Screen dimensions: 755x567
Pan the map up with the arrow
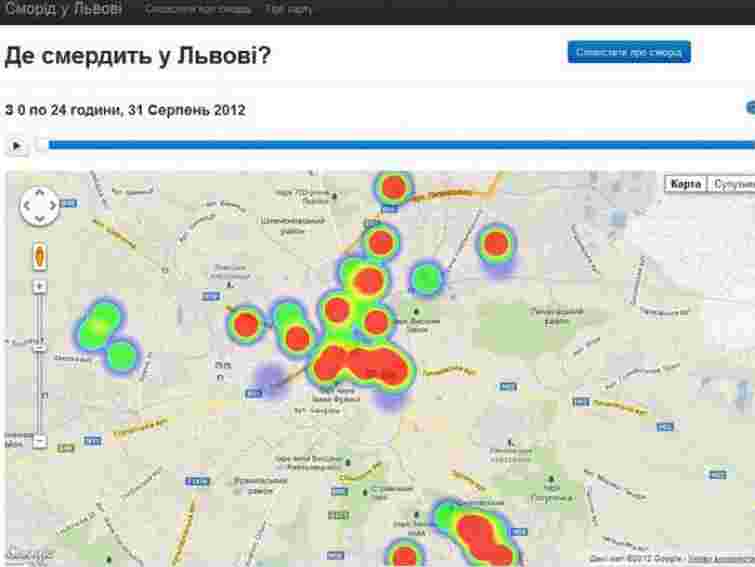(39, 193)
